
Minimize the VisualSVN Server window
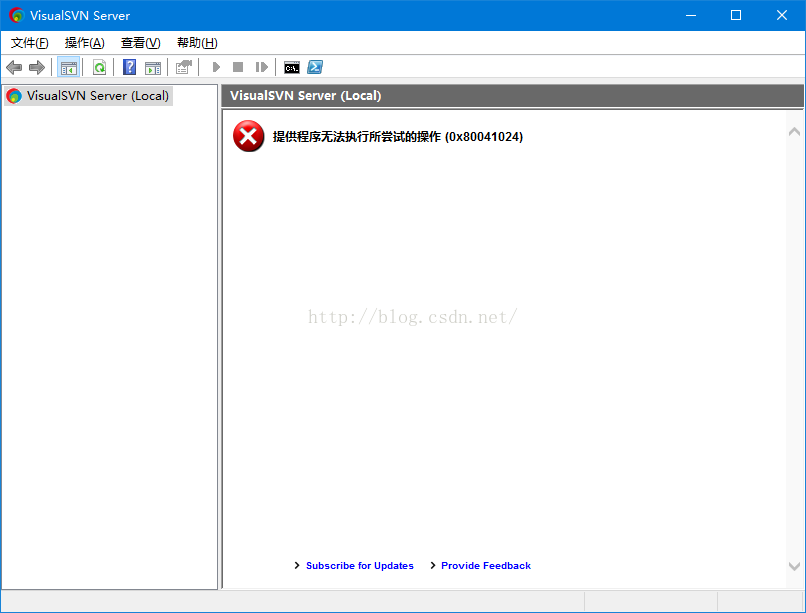(691, 15)
